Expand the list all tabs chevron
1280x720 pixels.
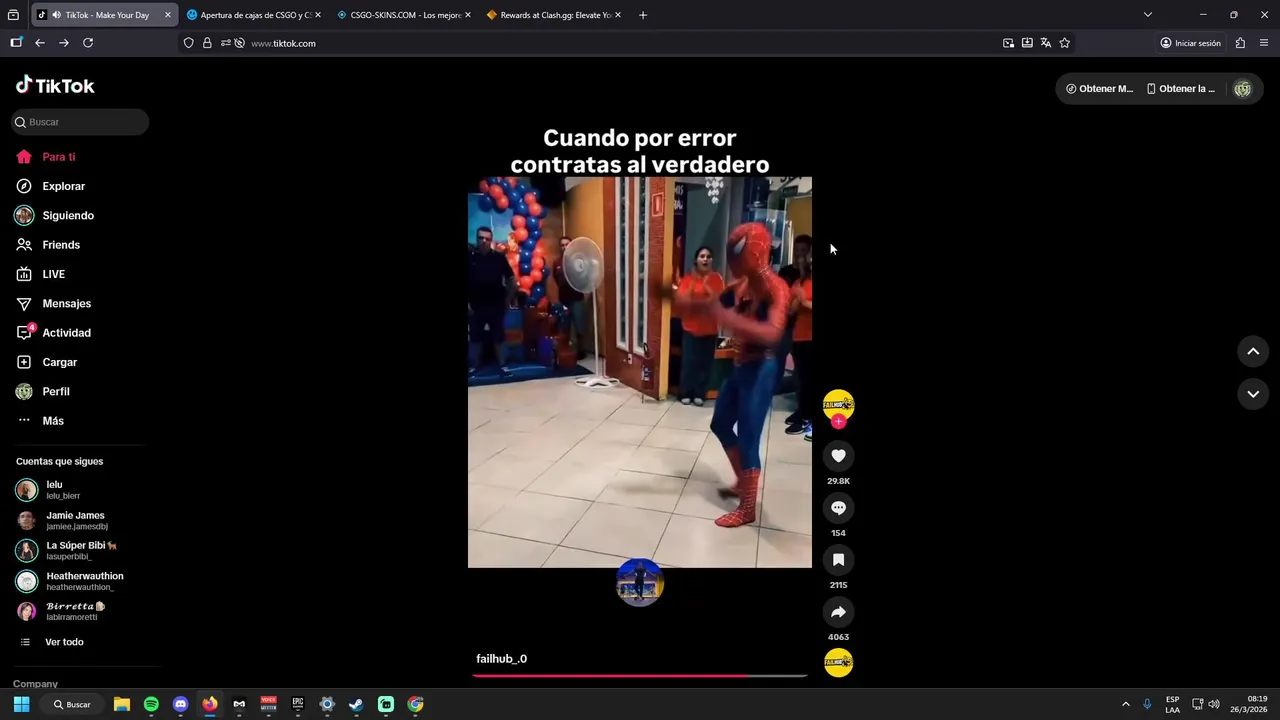(x=1148, y=15)
